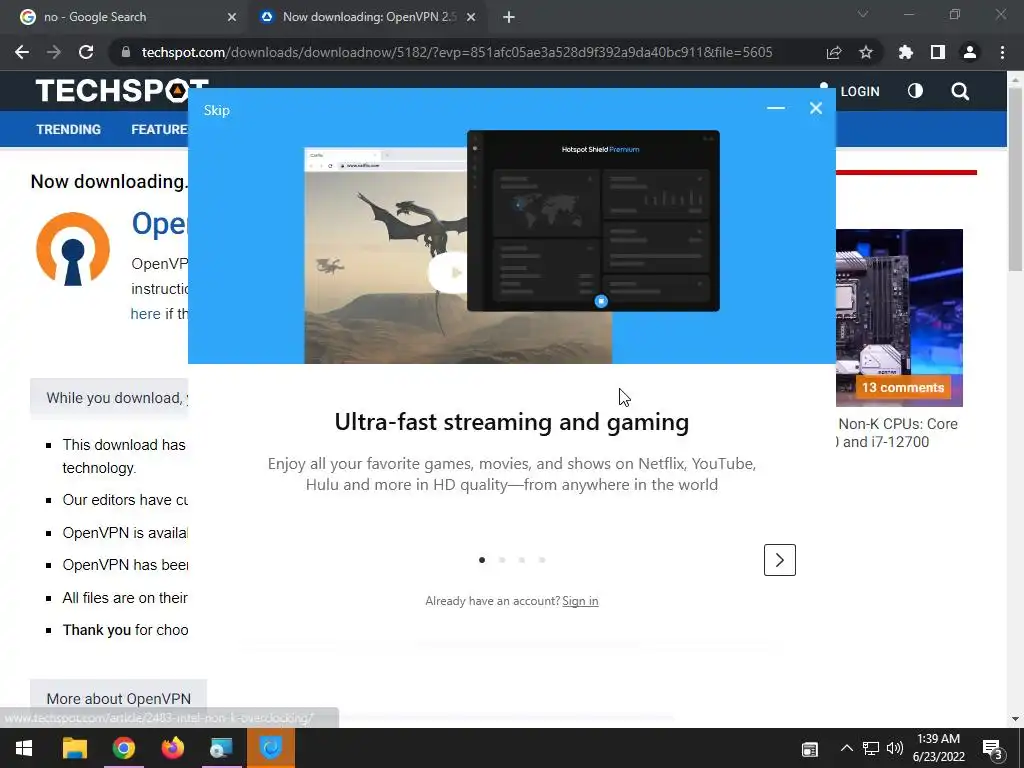Go to next onboarding slide arrow
This screenshot has width=1024, height=768.
(x=780, y=560)
